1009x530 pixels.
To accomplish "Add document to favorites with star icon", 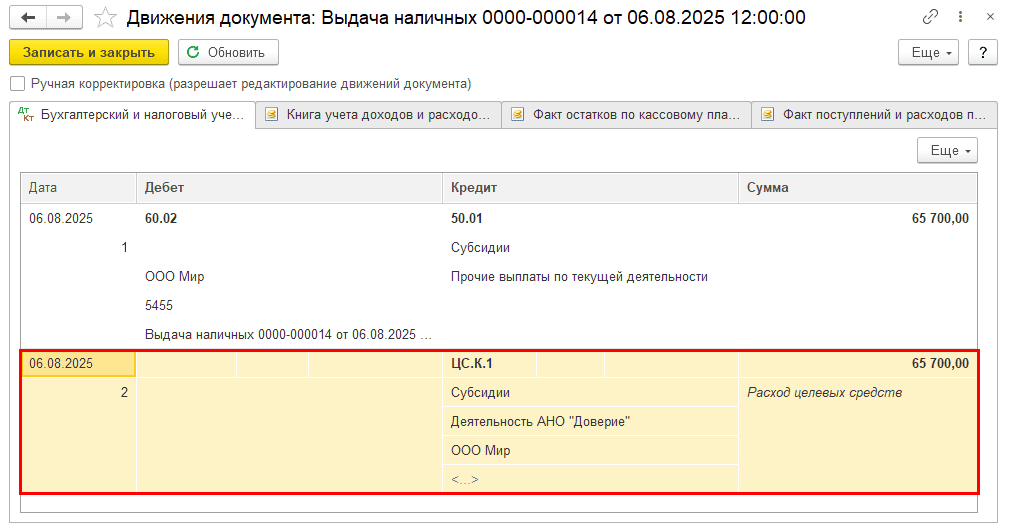I will tap(105, 18).
